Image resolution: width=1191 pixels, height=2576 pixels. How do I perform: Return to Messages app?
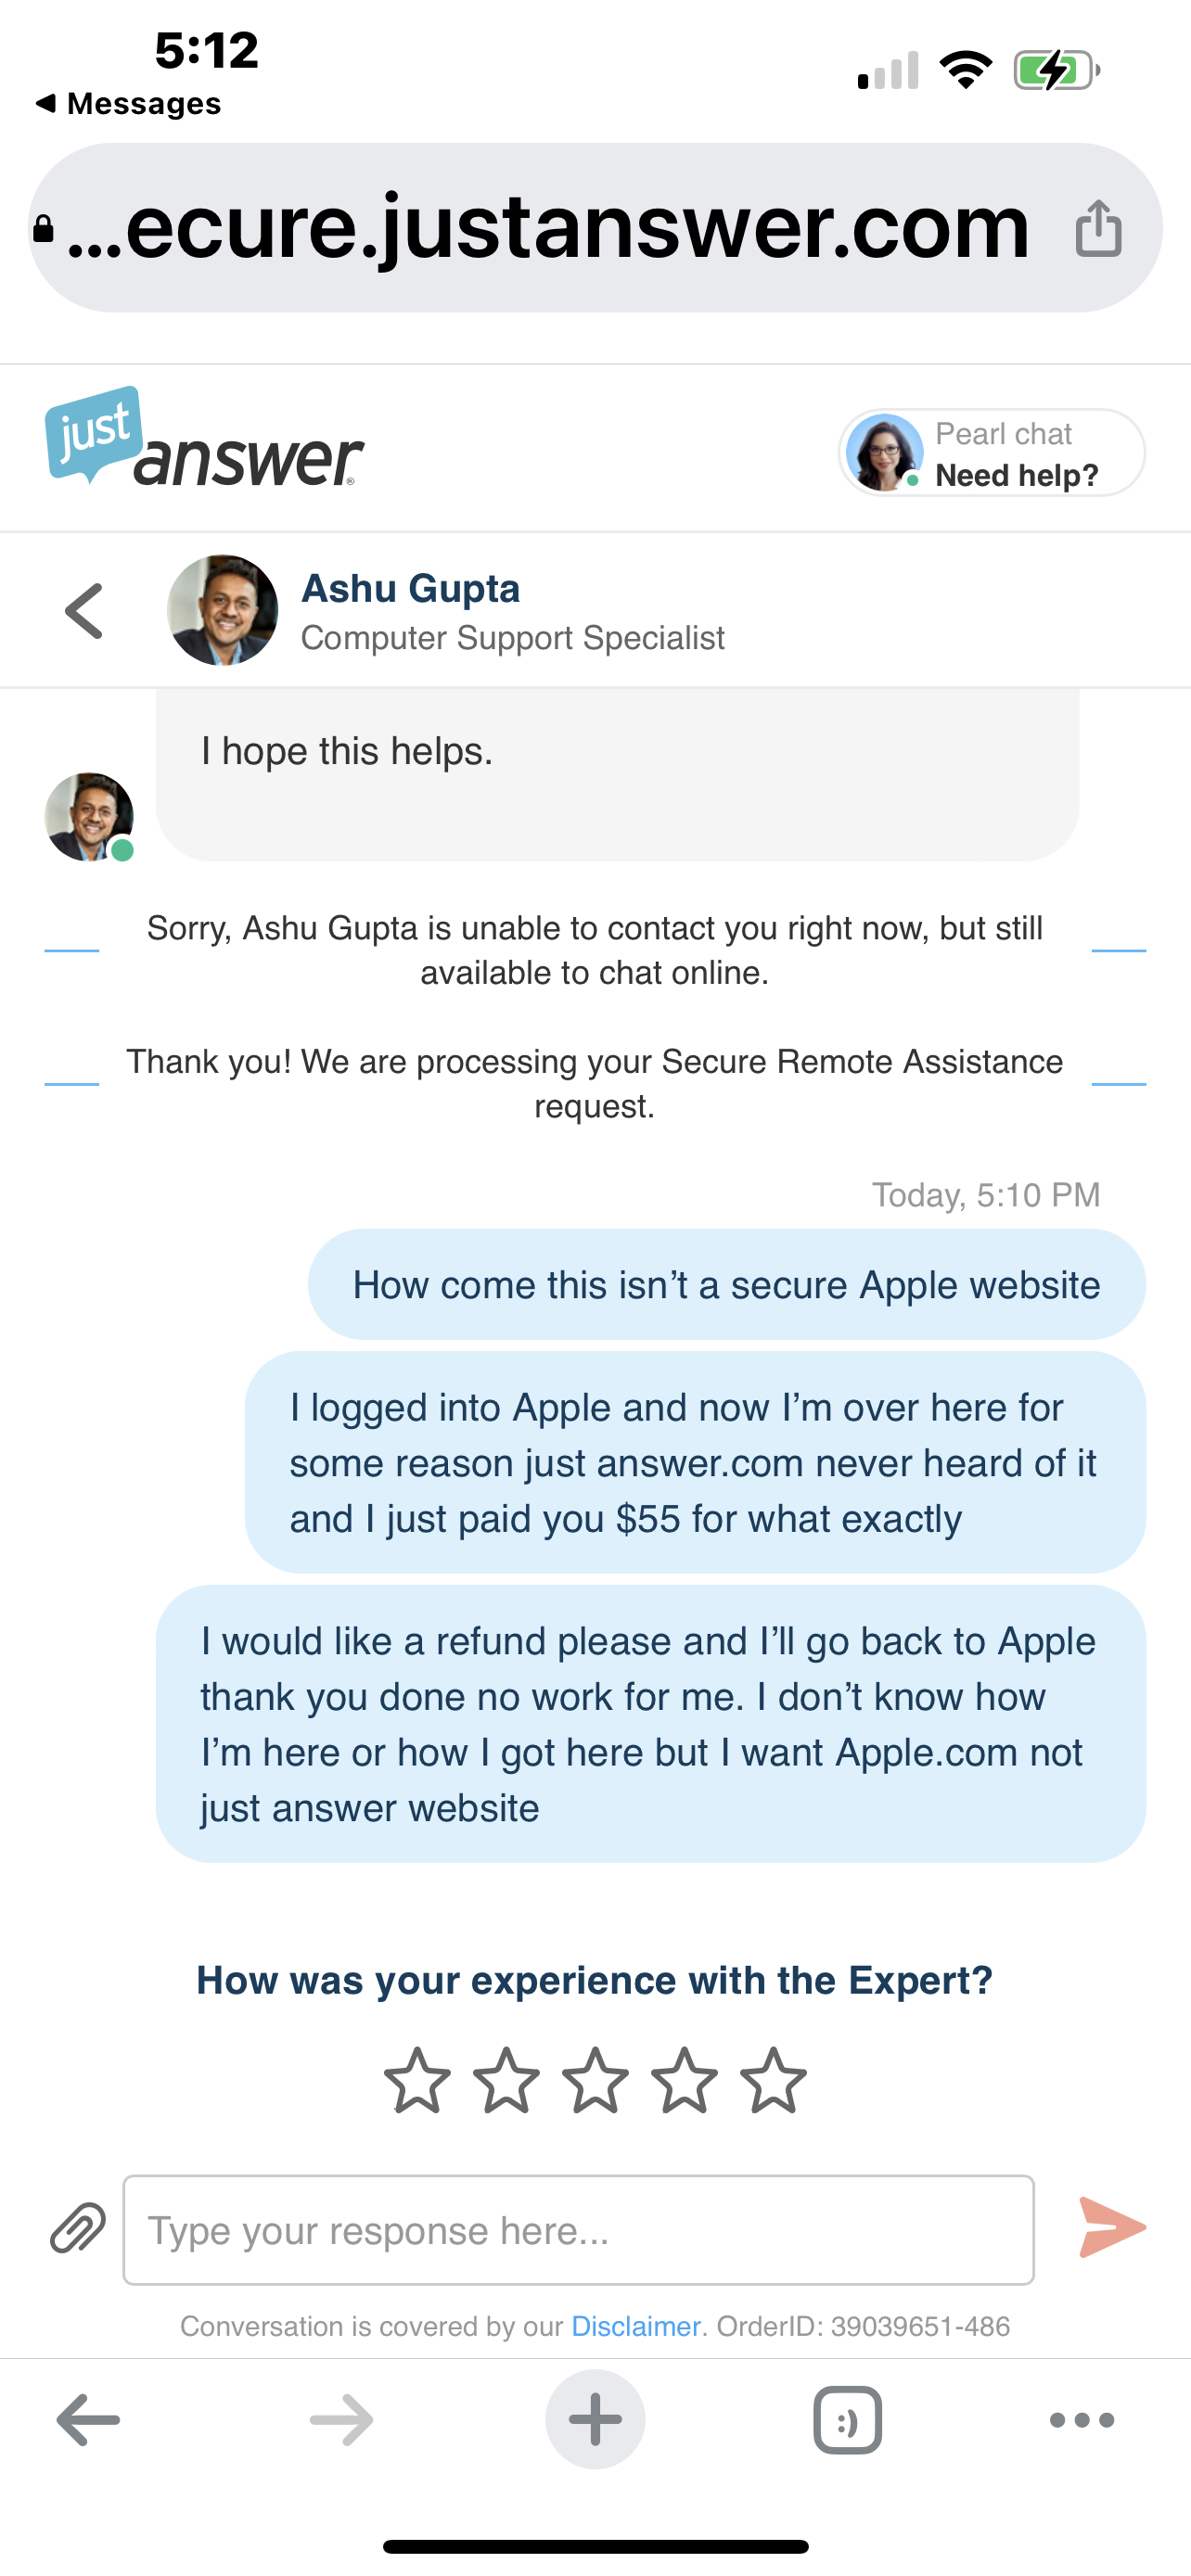point(128,103)
